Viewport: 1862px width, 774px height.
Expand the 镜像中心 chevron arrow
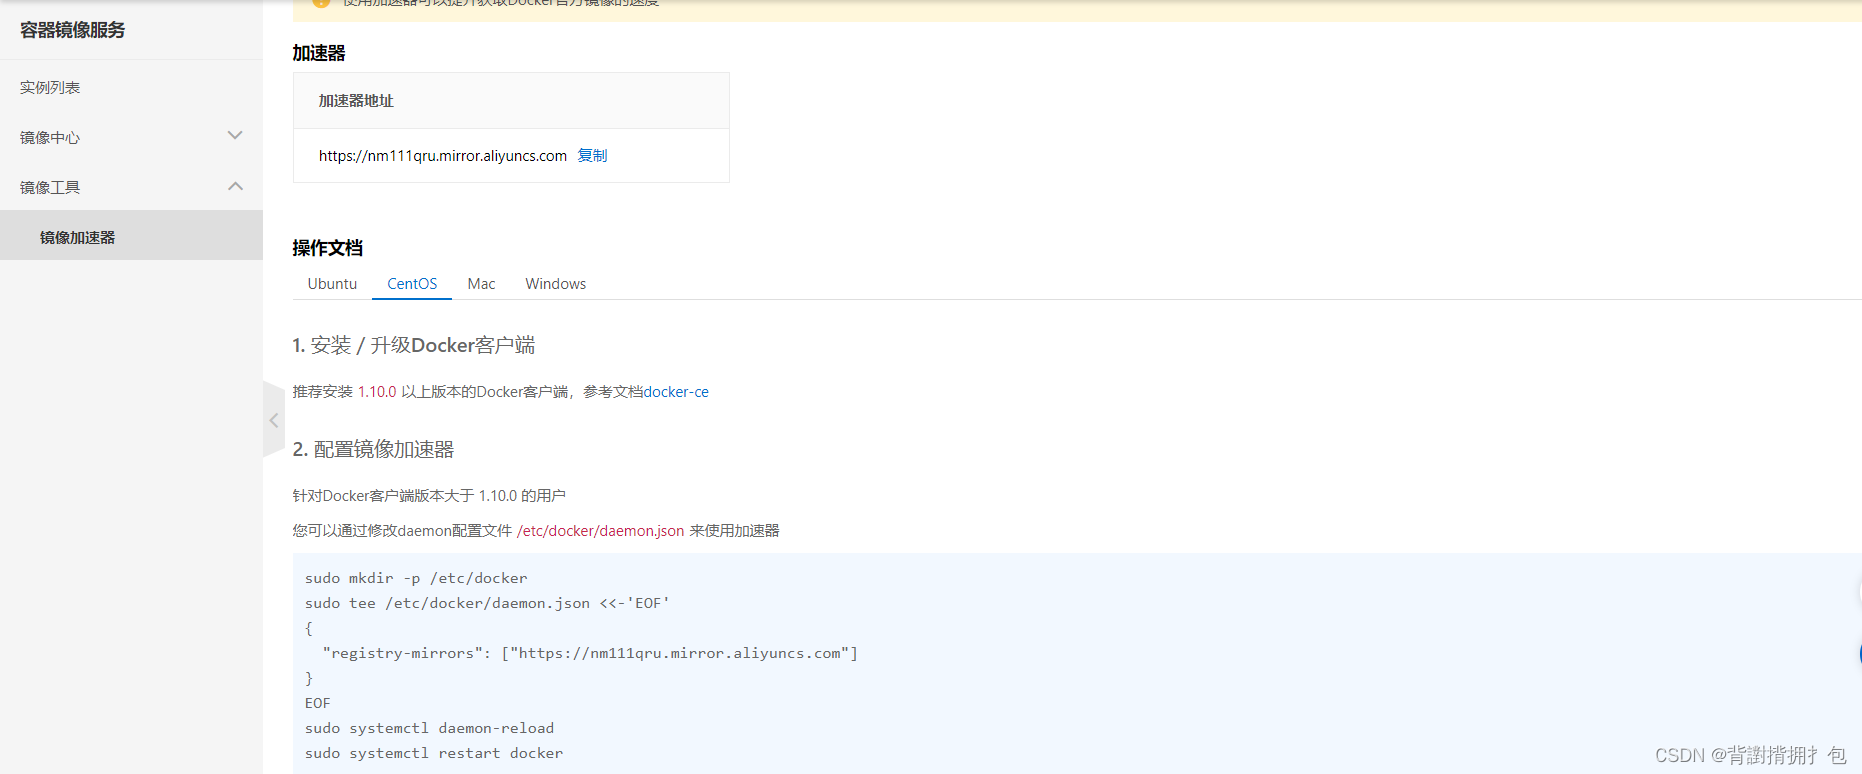click(x=235, y=135)
